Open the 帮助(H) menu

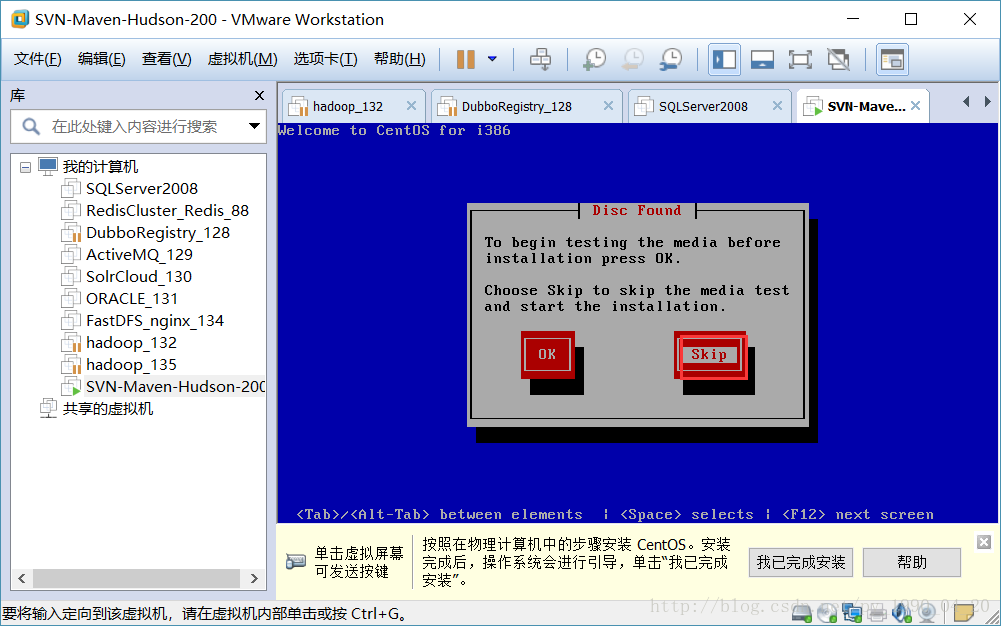400,59
